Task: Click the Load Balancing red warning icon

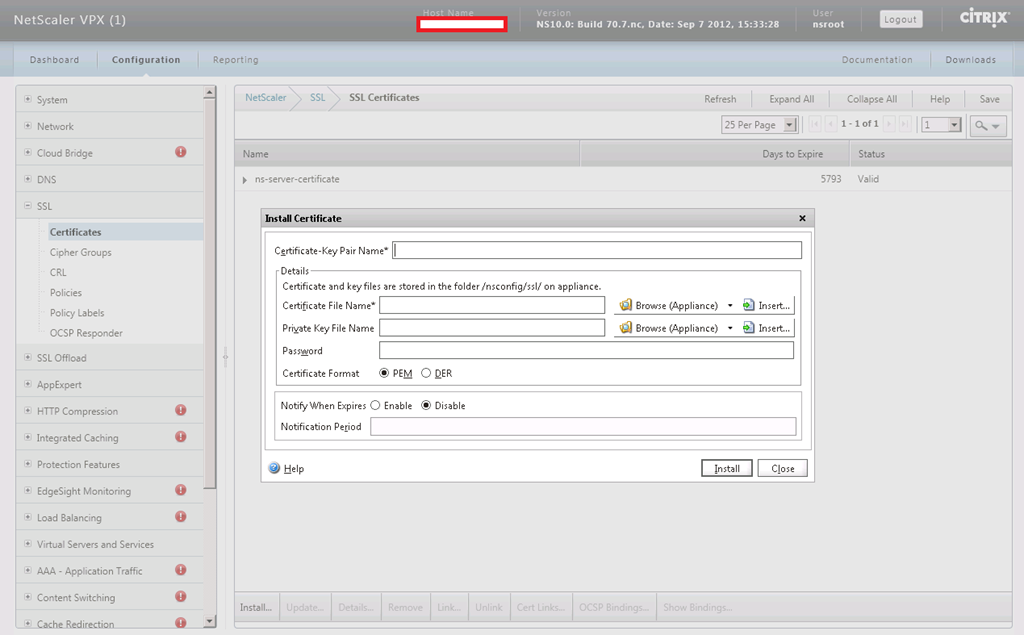Action: pyautogui.click(x=181, y=517)
